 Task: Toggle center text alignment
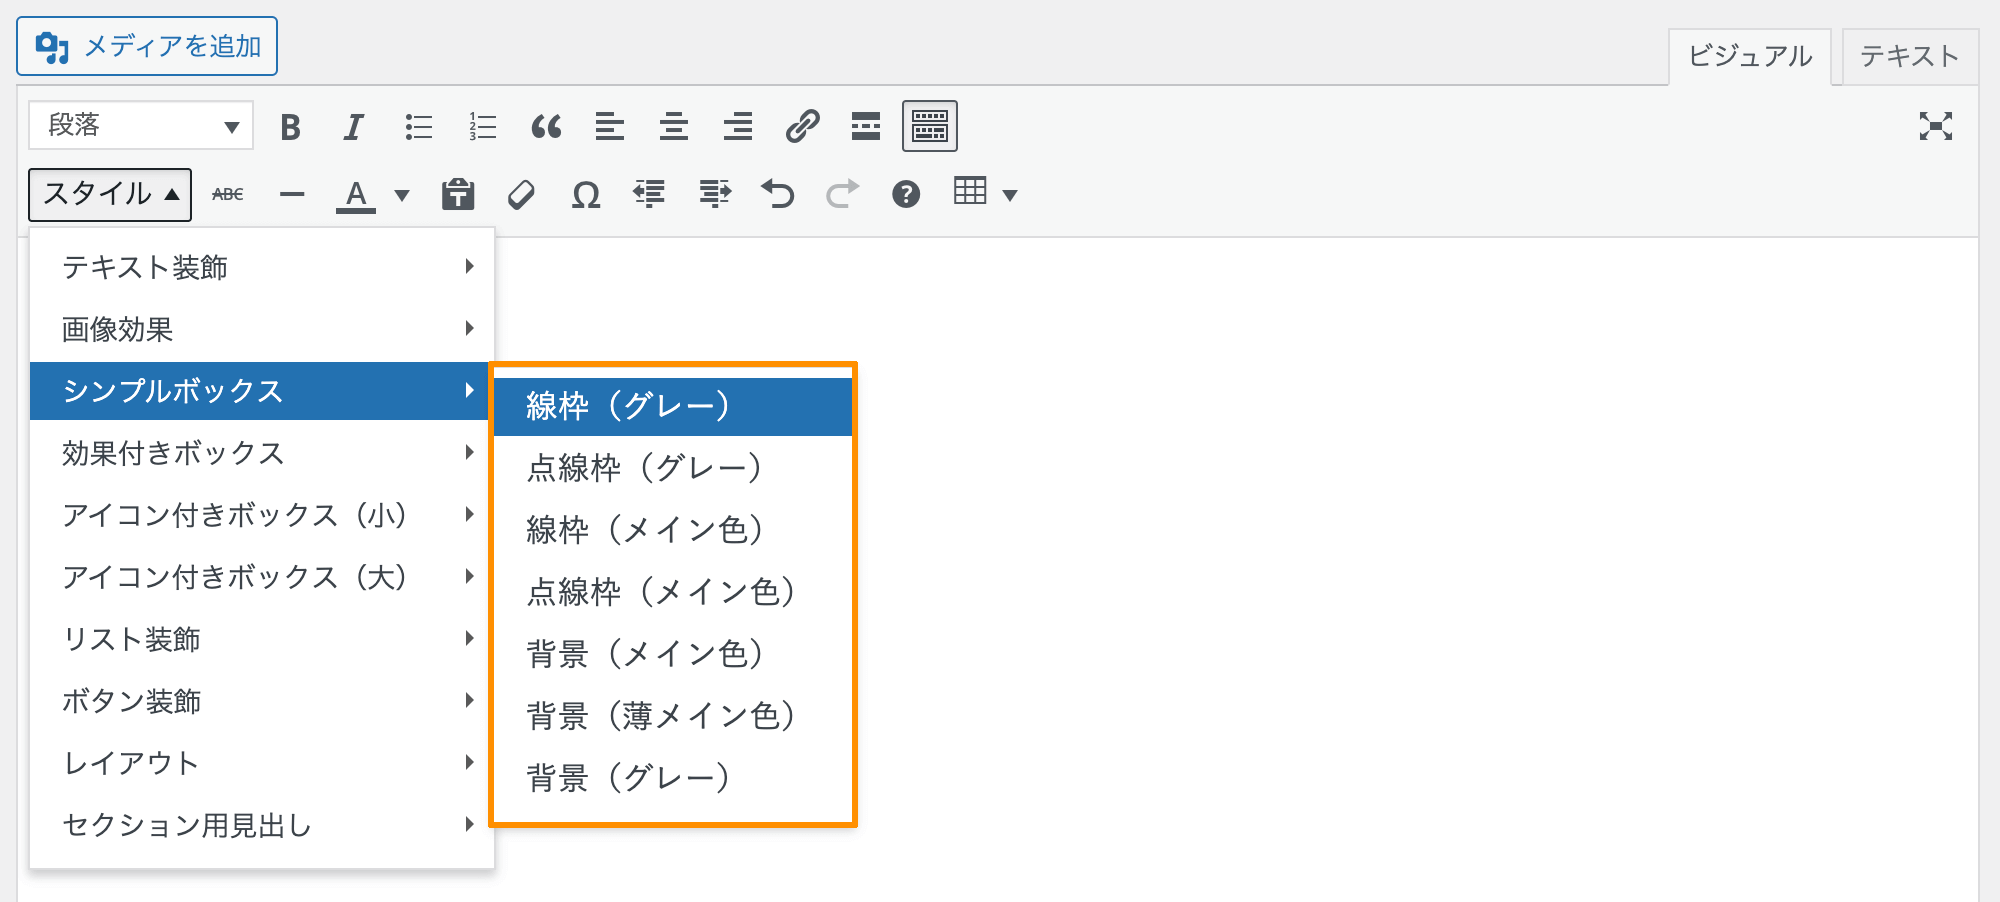pyautogui.click(x=674, y=126)
